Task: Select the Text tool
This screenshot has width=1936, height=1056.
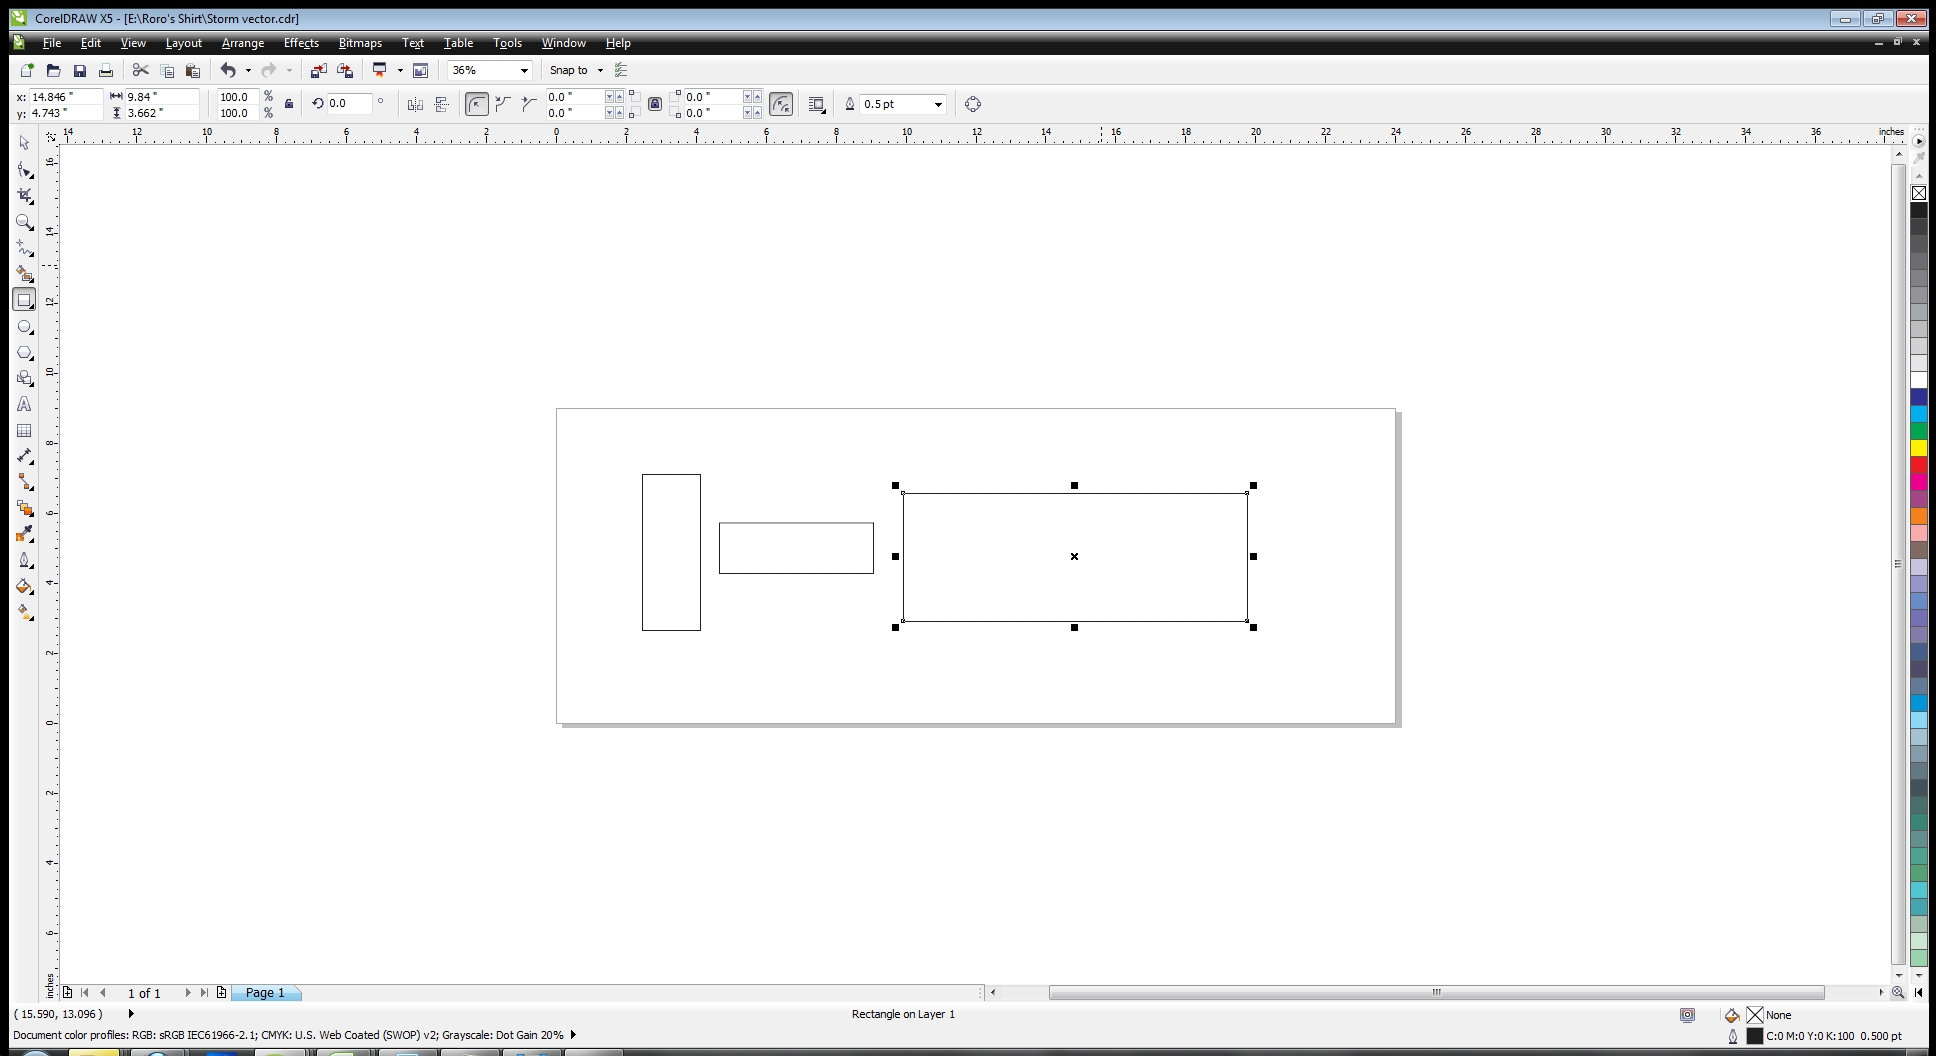Action: point(24,405)
